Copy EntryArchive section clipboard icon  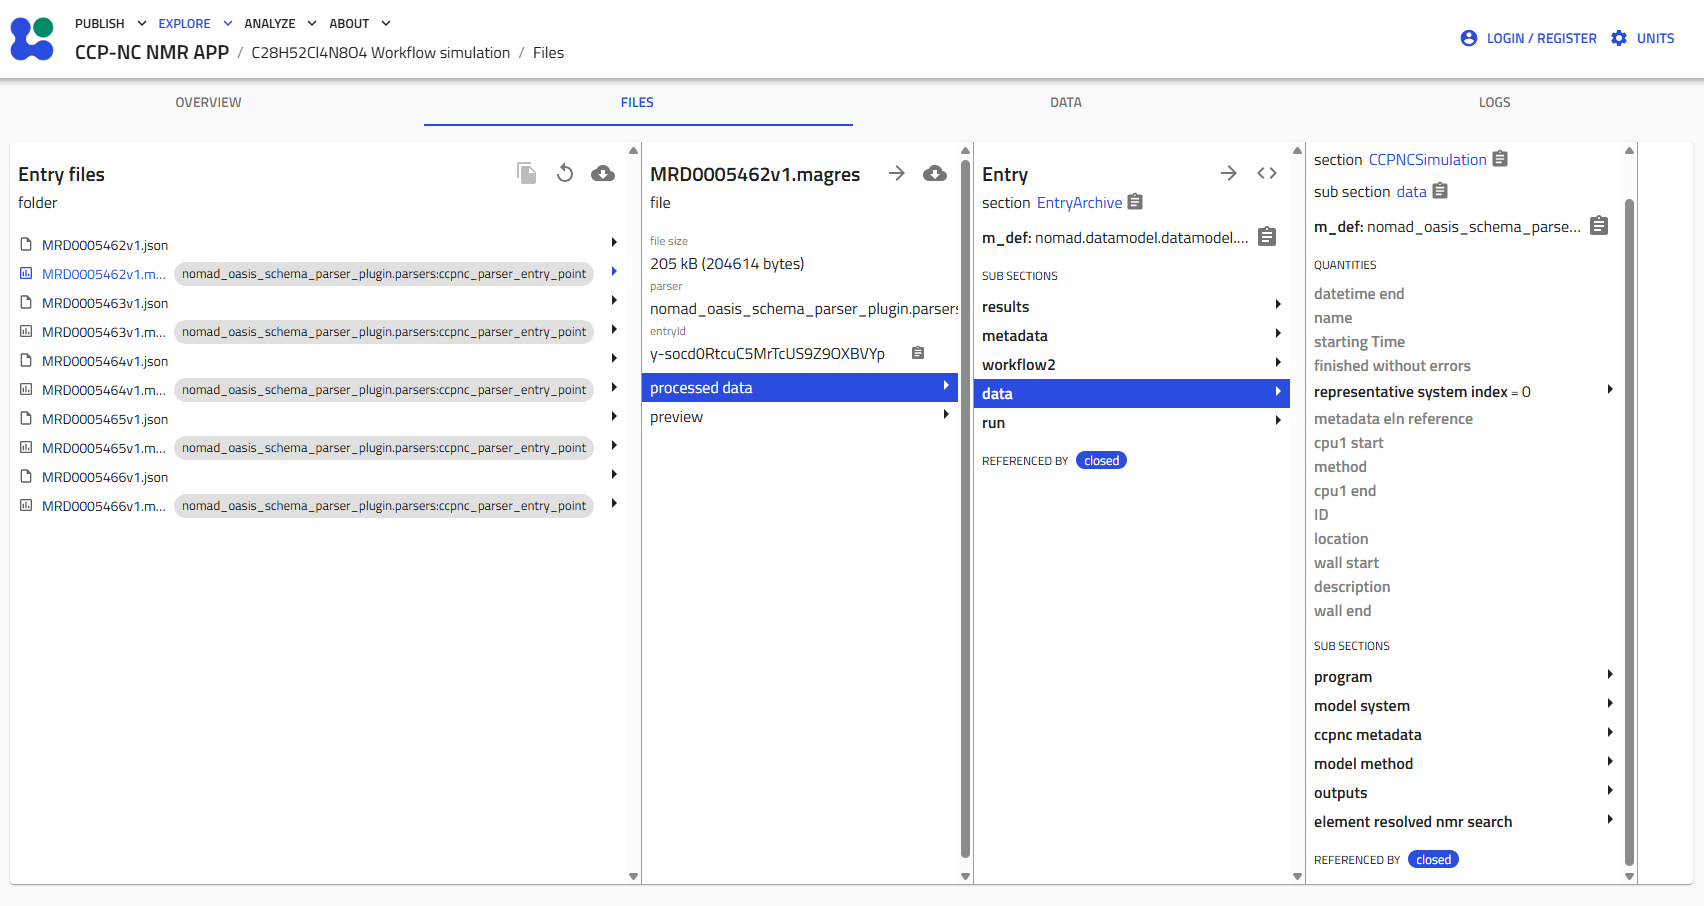1135,202
